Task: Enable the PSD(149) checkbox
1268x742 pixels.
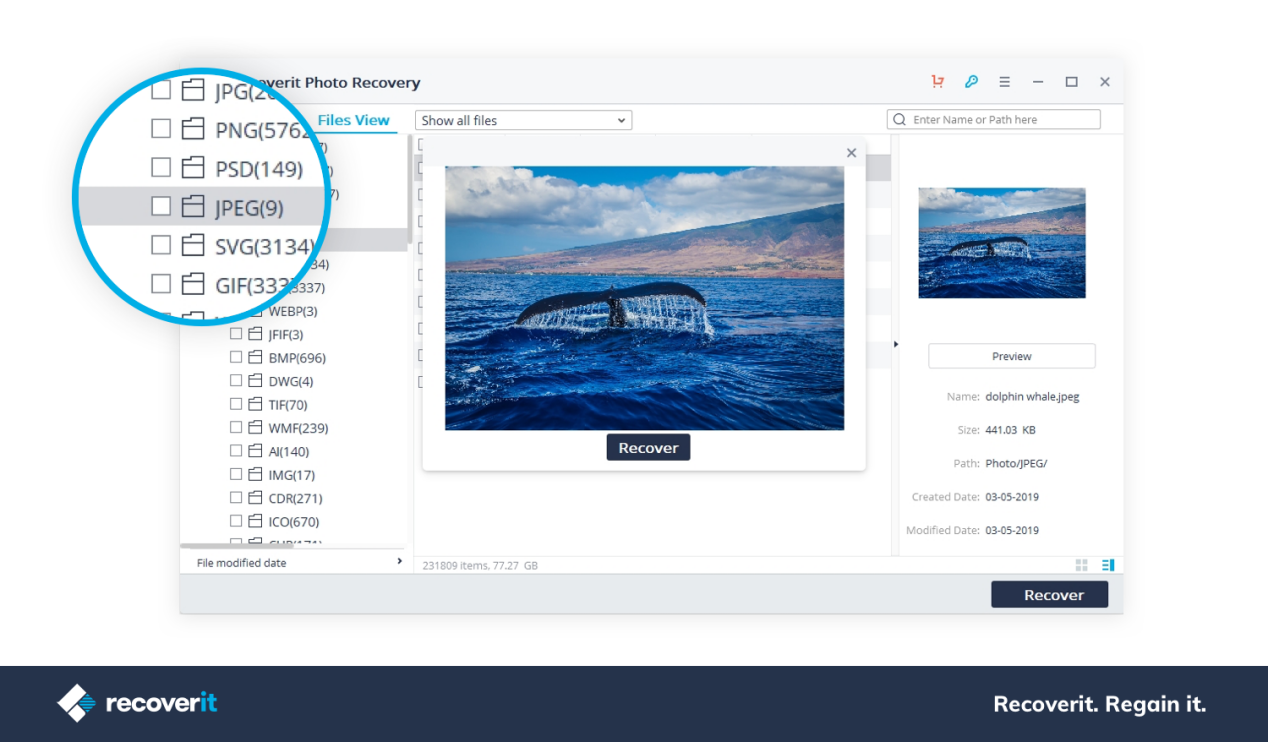Action: click(x=159, y=168)
